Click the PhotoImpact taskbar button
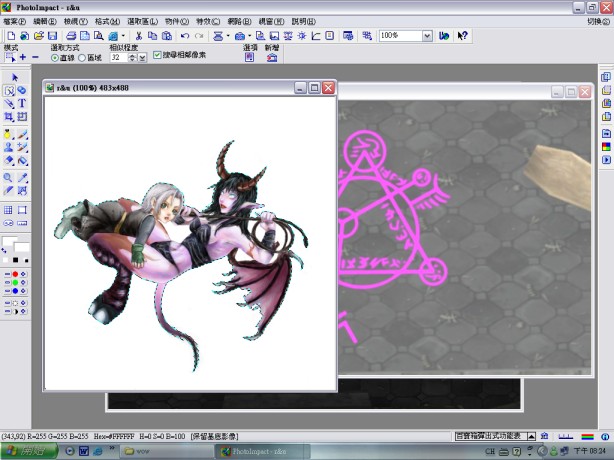This screenshot has height=460, width=614. point(262,451)
